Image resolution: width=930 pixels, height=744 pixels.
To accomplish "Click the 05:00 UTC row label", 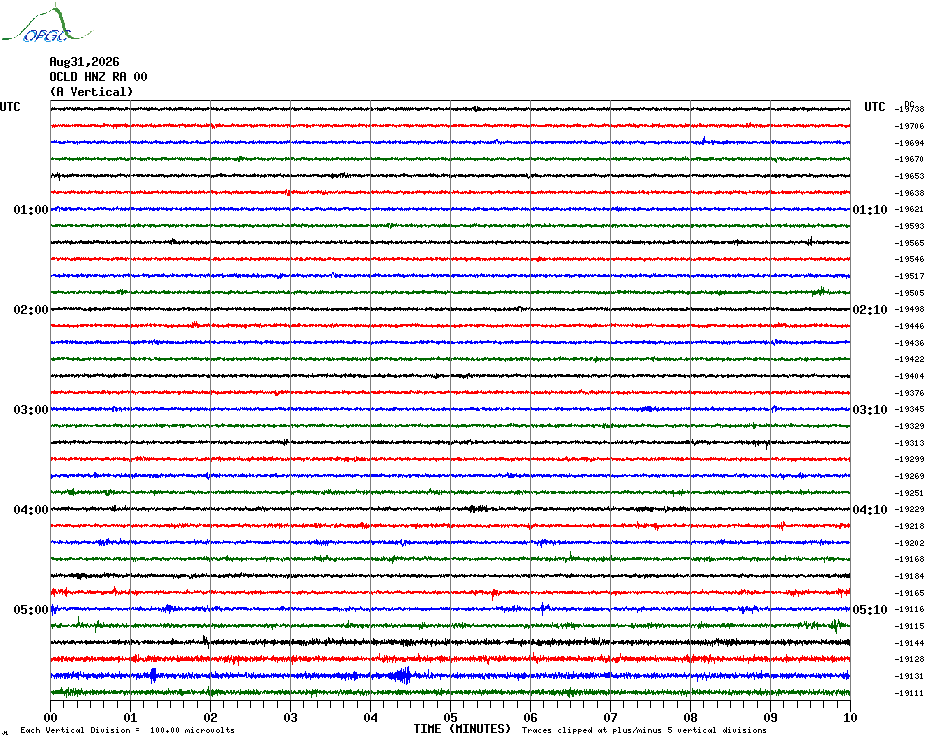I will point(31,609).
